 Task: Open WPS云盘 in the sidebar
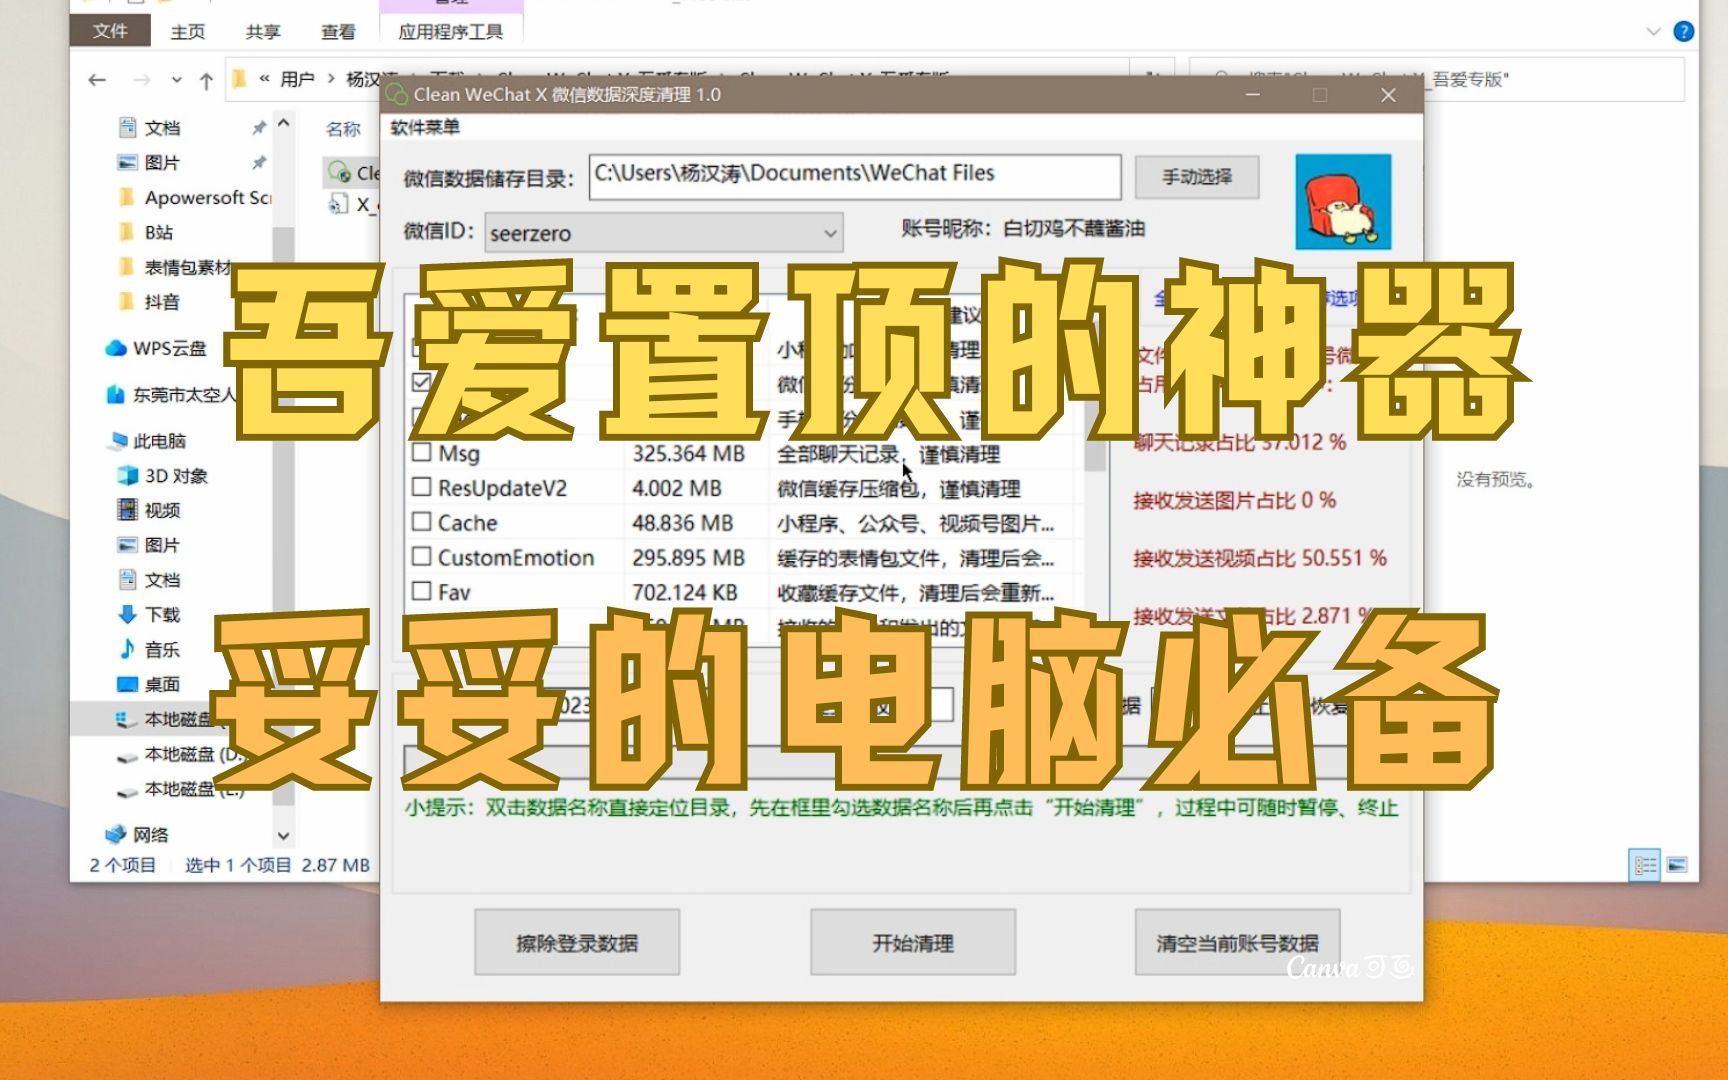(157, 349)
